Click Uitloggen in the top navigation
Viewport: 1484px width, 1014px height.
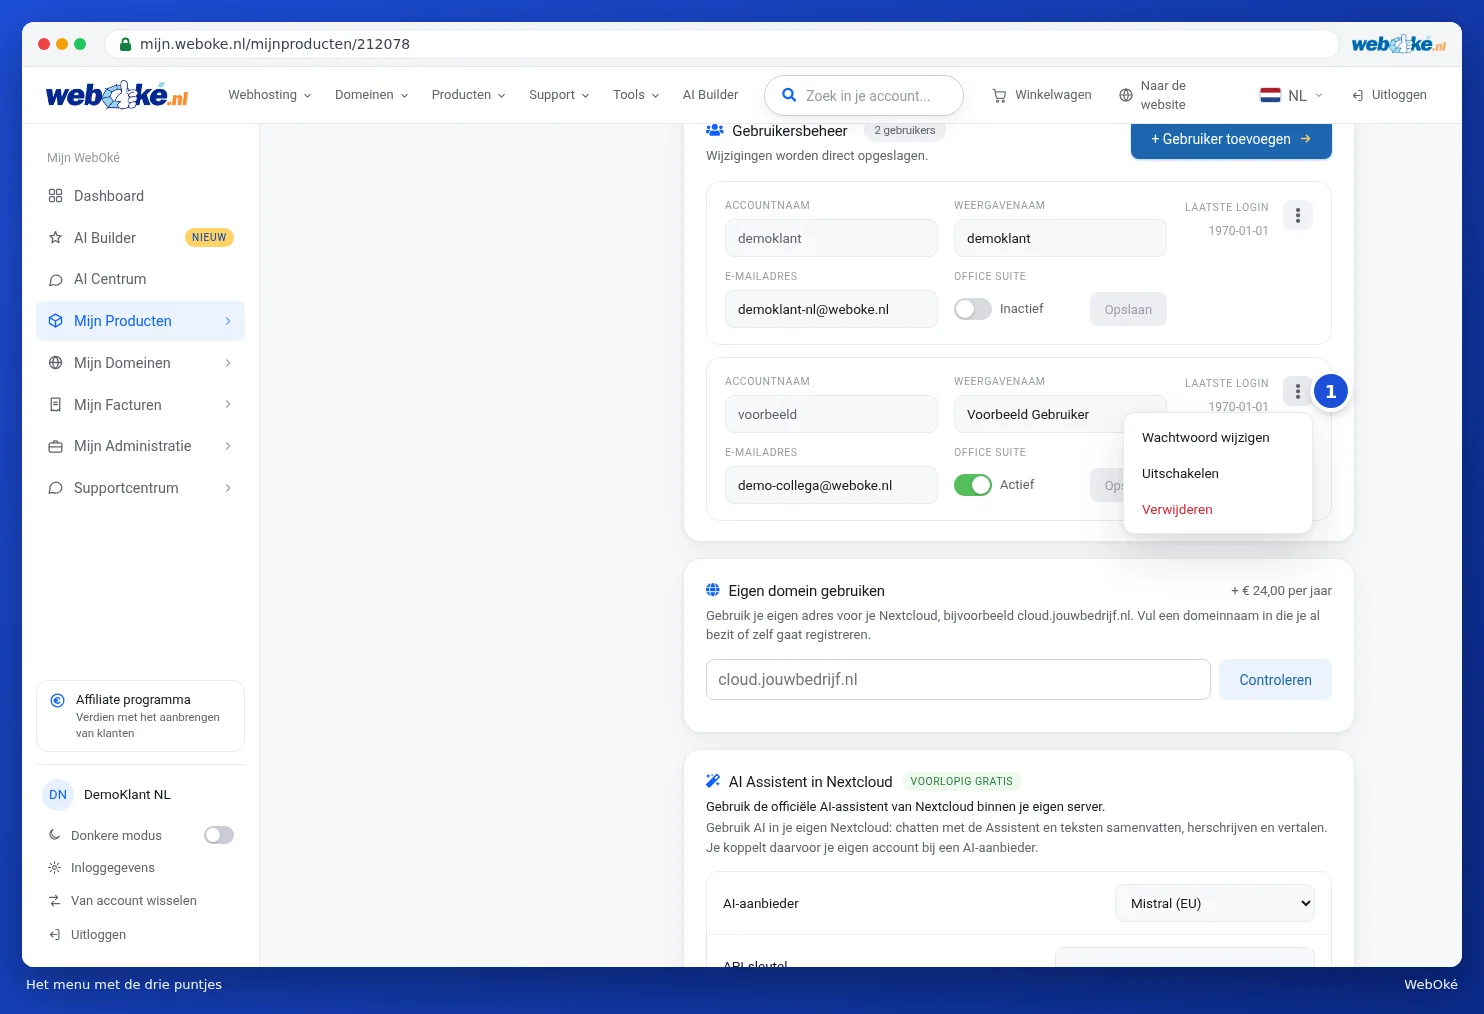(x=1389, y=95)
